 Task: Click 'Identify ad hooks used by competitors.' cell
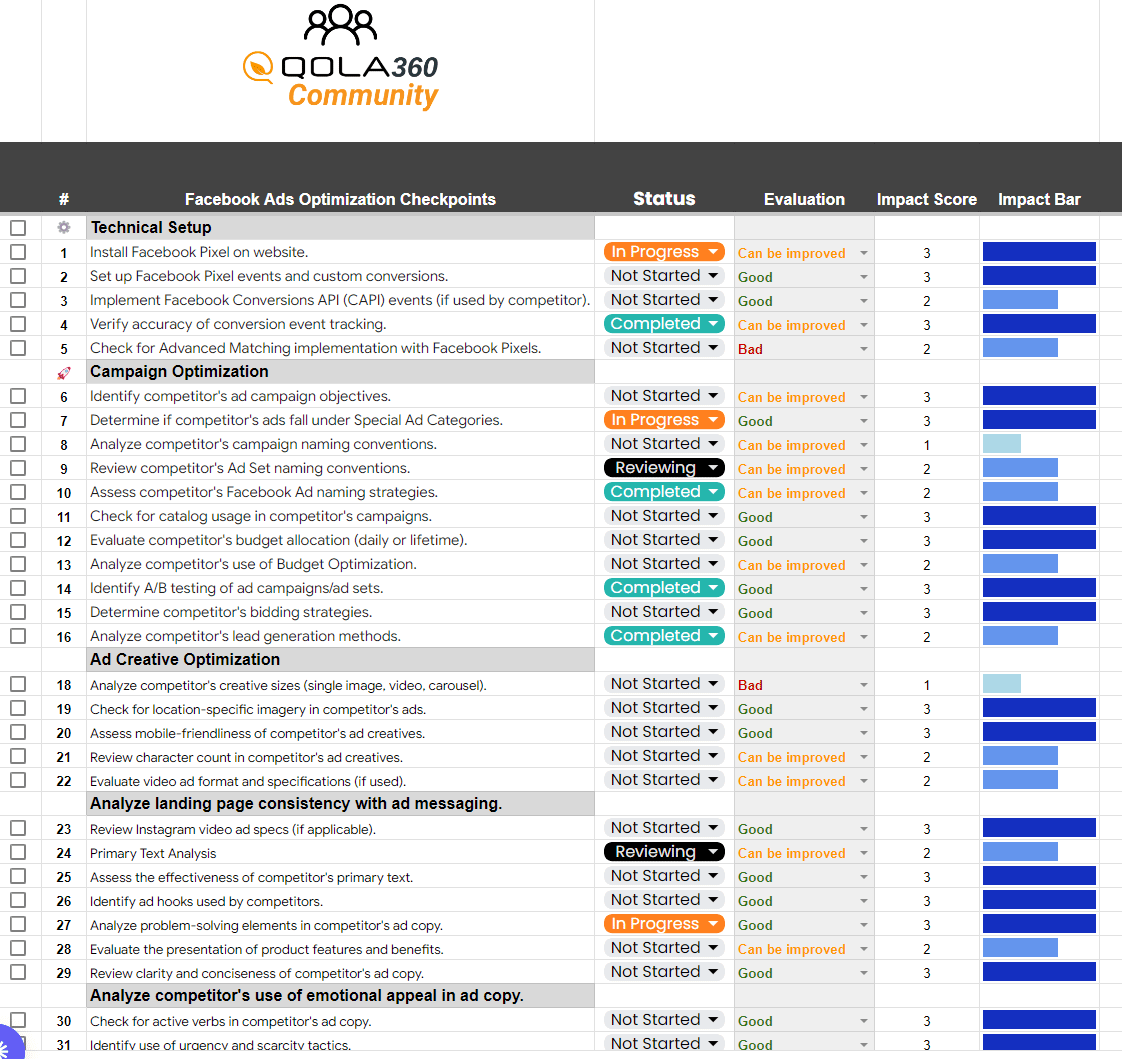click(x=341, y=901)
